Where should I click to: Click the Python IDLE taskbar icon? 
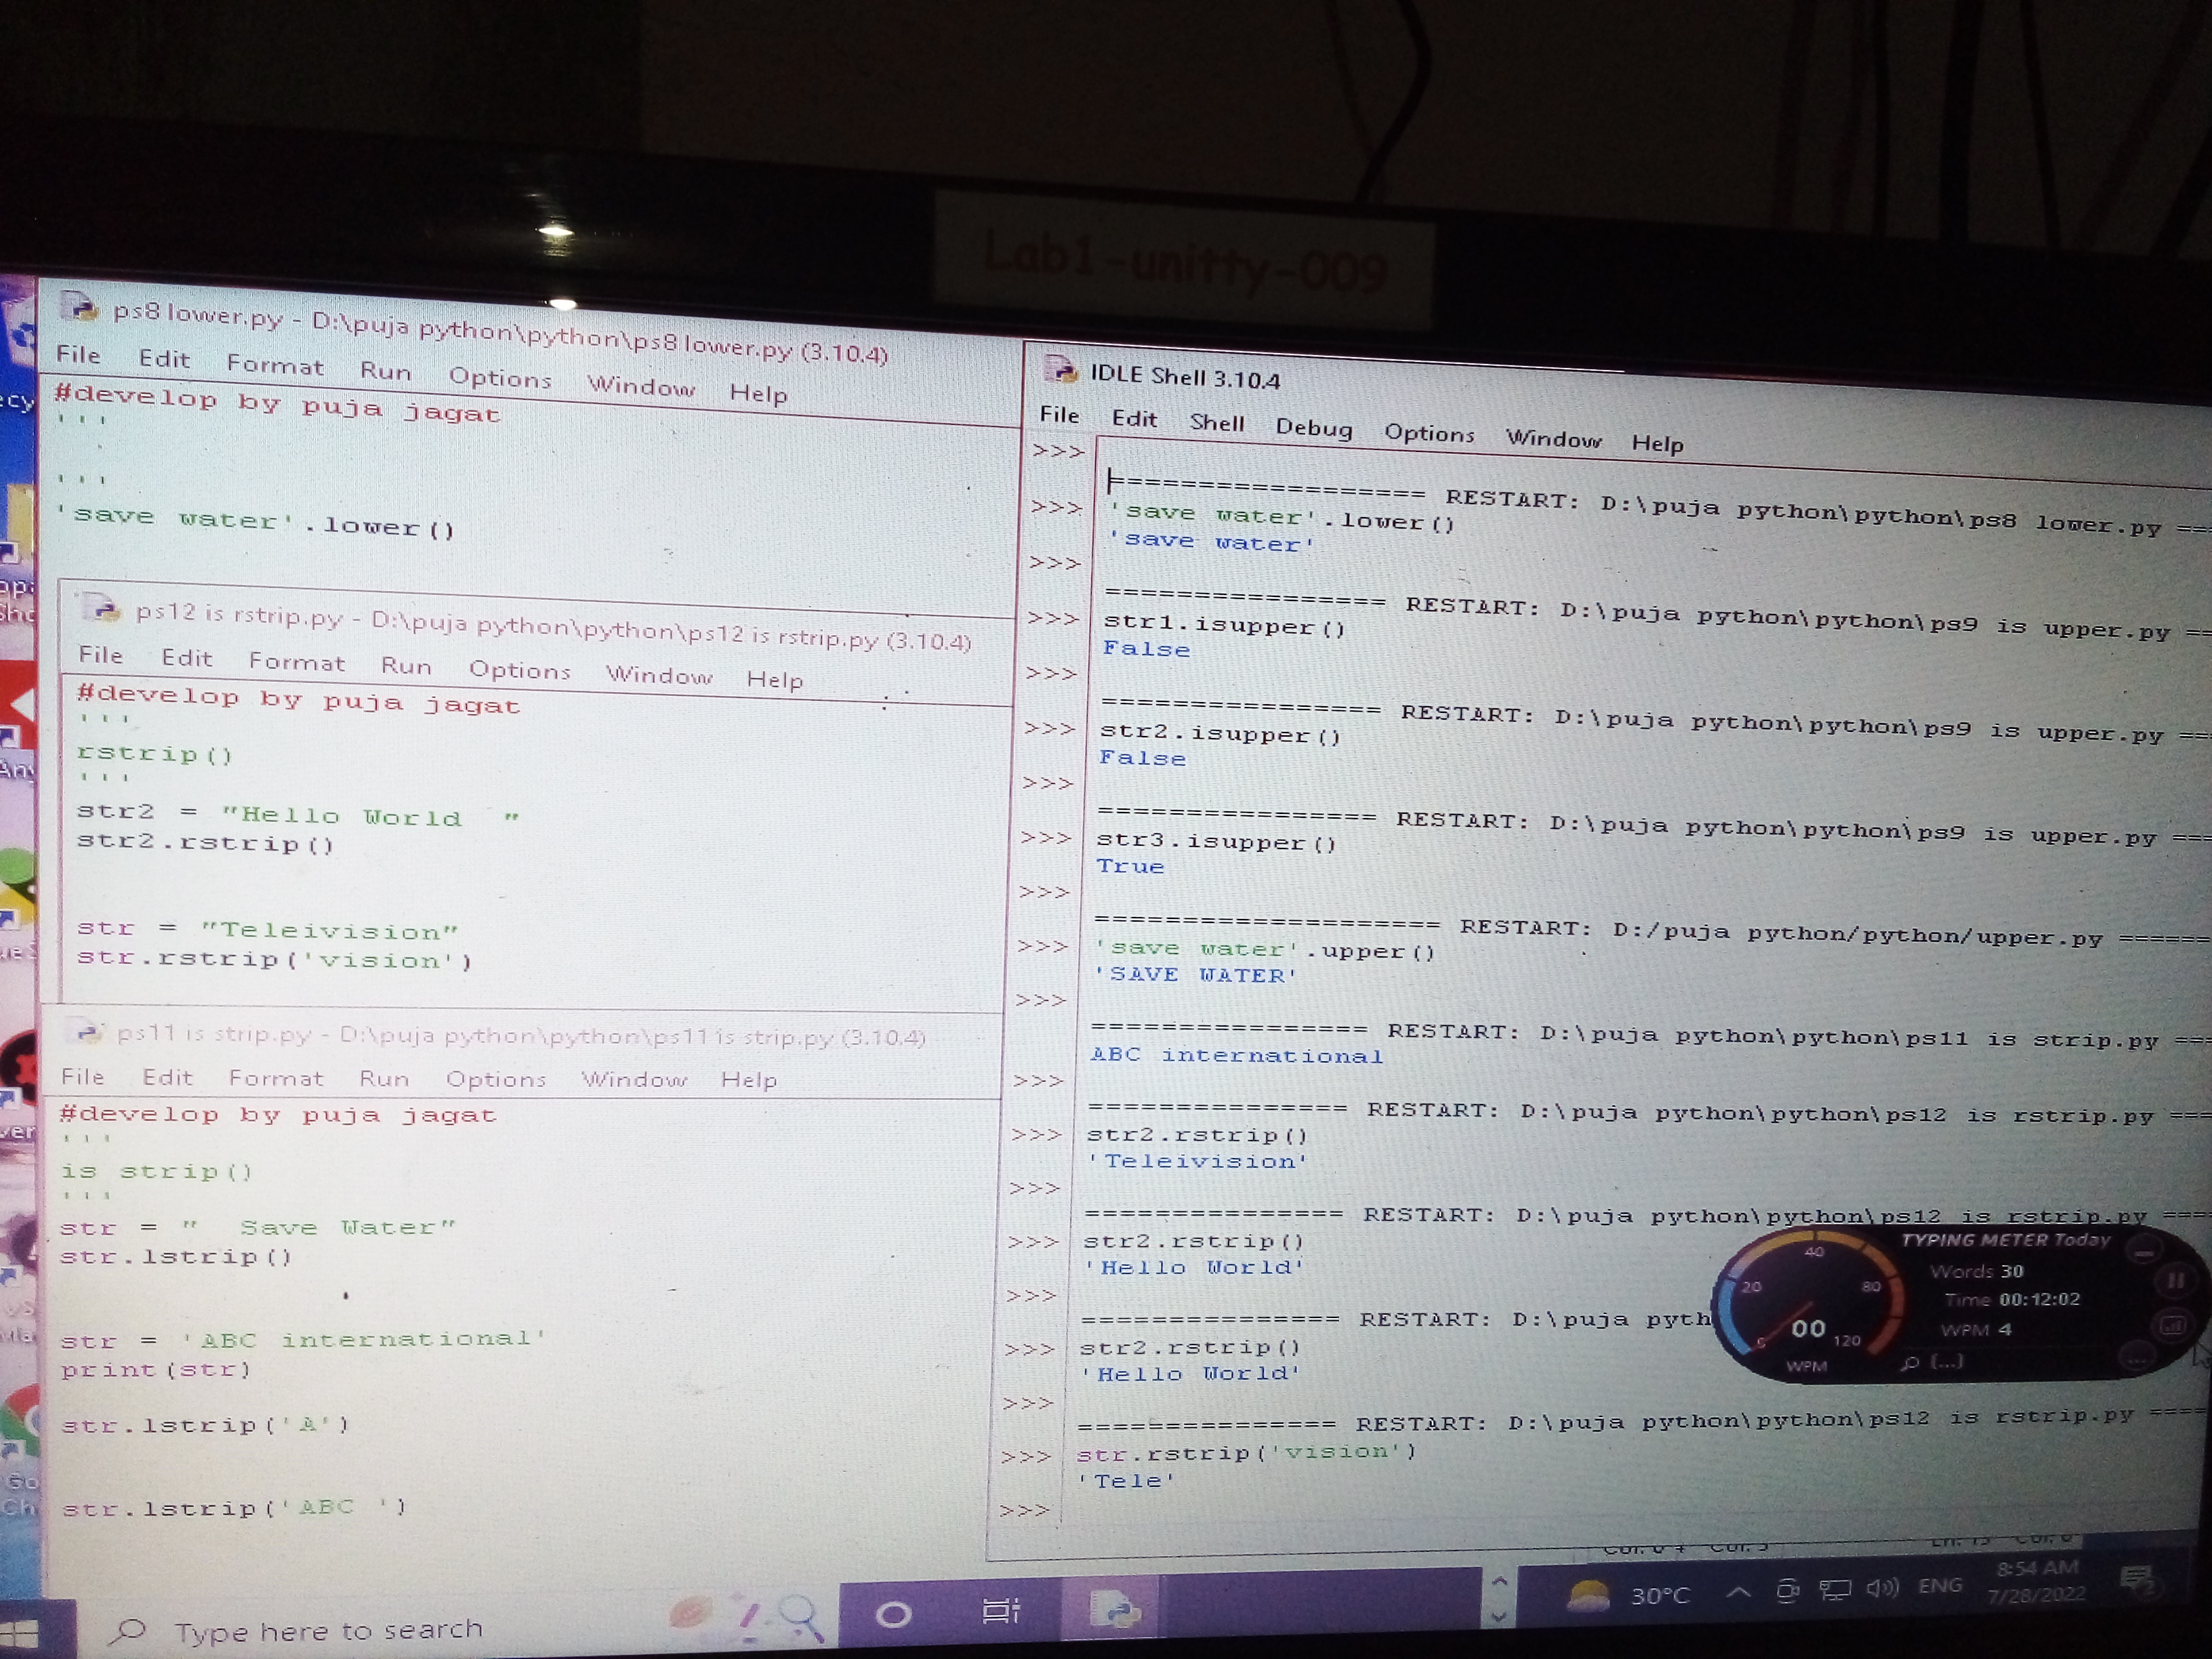[x=1116, y=1609]
